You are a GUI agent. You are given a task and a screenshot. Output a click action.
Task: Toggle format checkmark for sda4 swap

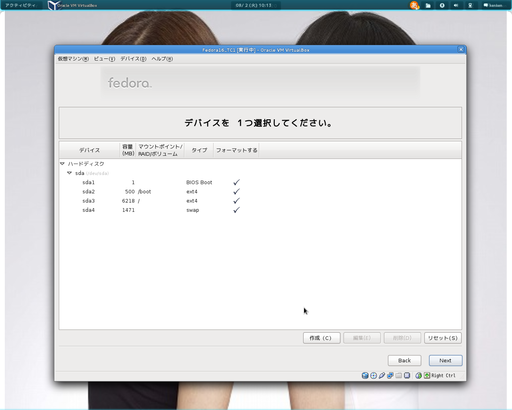[236, 210]
